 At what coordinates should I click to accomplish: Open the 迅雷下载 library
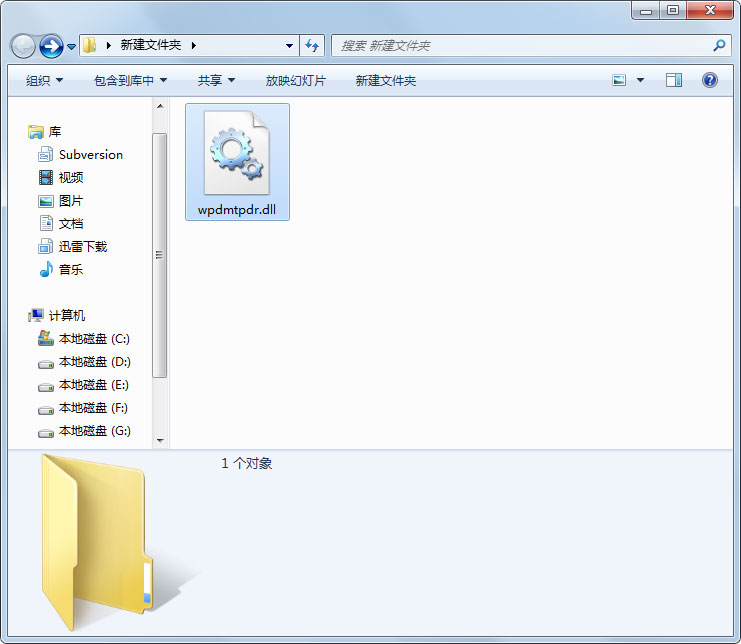point(83,247)
